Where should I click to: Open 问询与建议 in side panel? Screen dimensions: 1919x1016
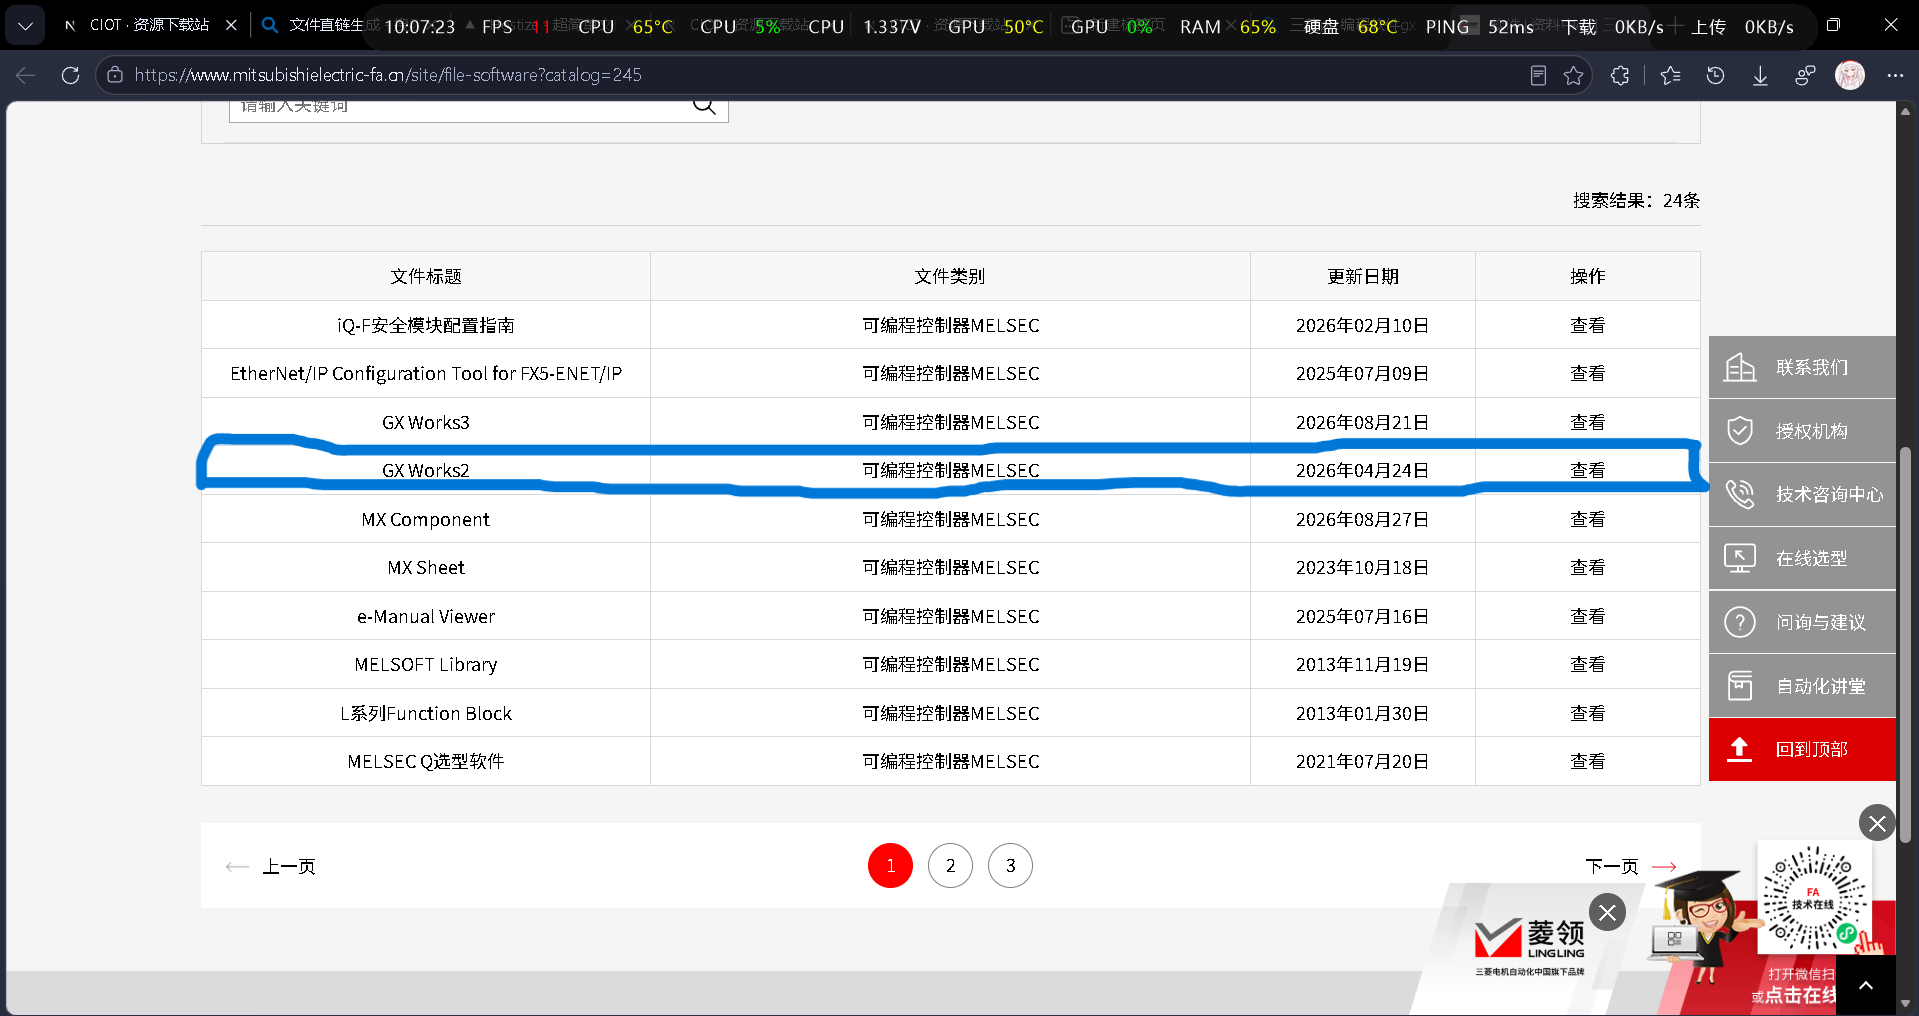point(1802,622)
